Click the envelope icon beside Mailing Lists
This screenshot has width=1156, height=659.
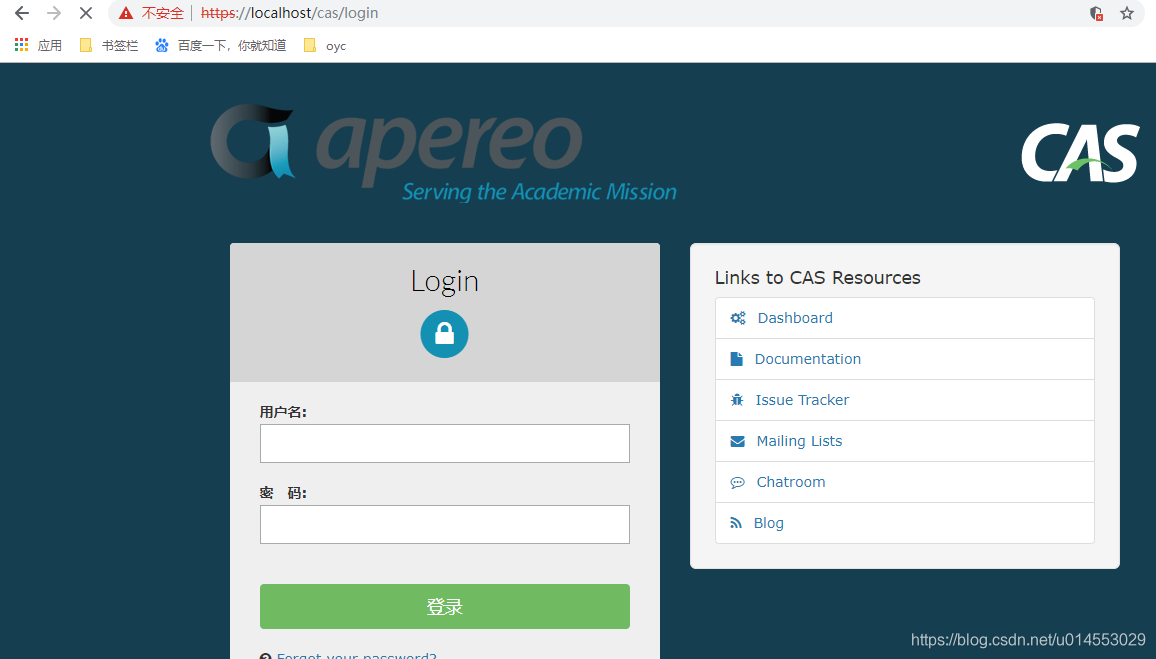coord(737,441)
